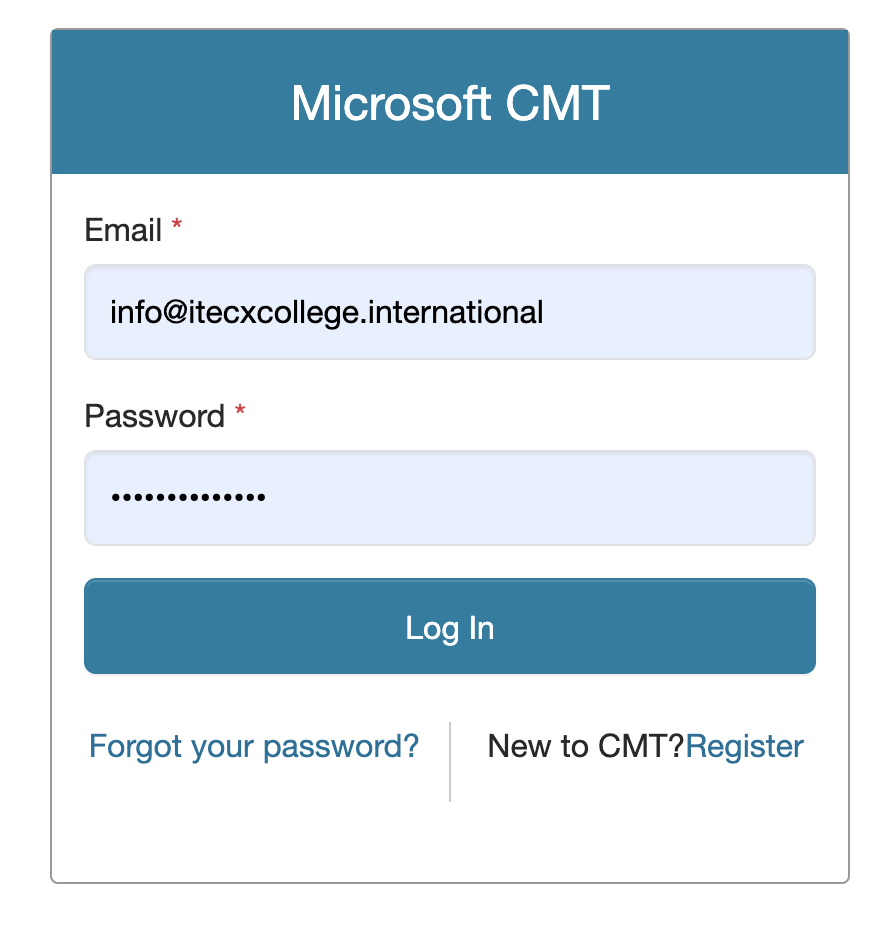Click the Microsoft CMT header title
Screen dimensions: 884x932
click(x=450, y=103)
